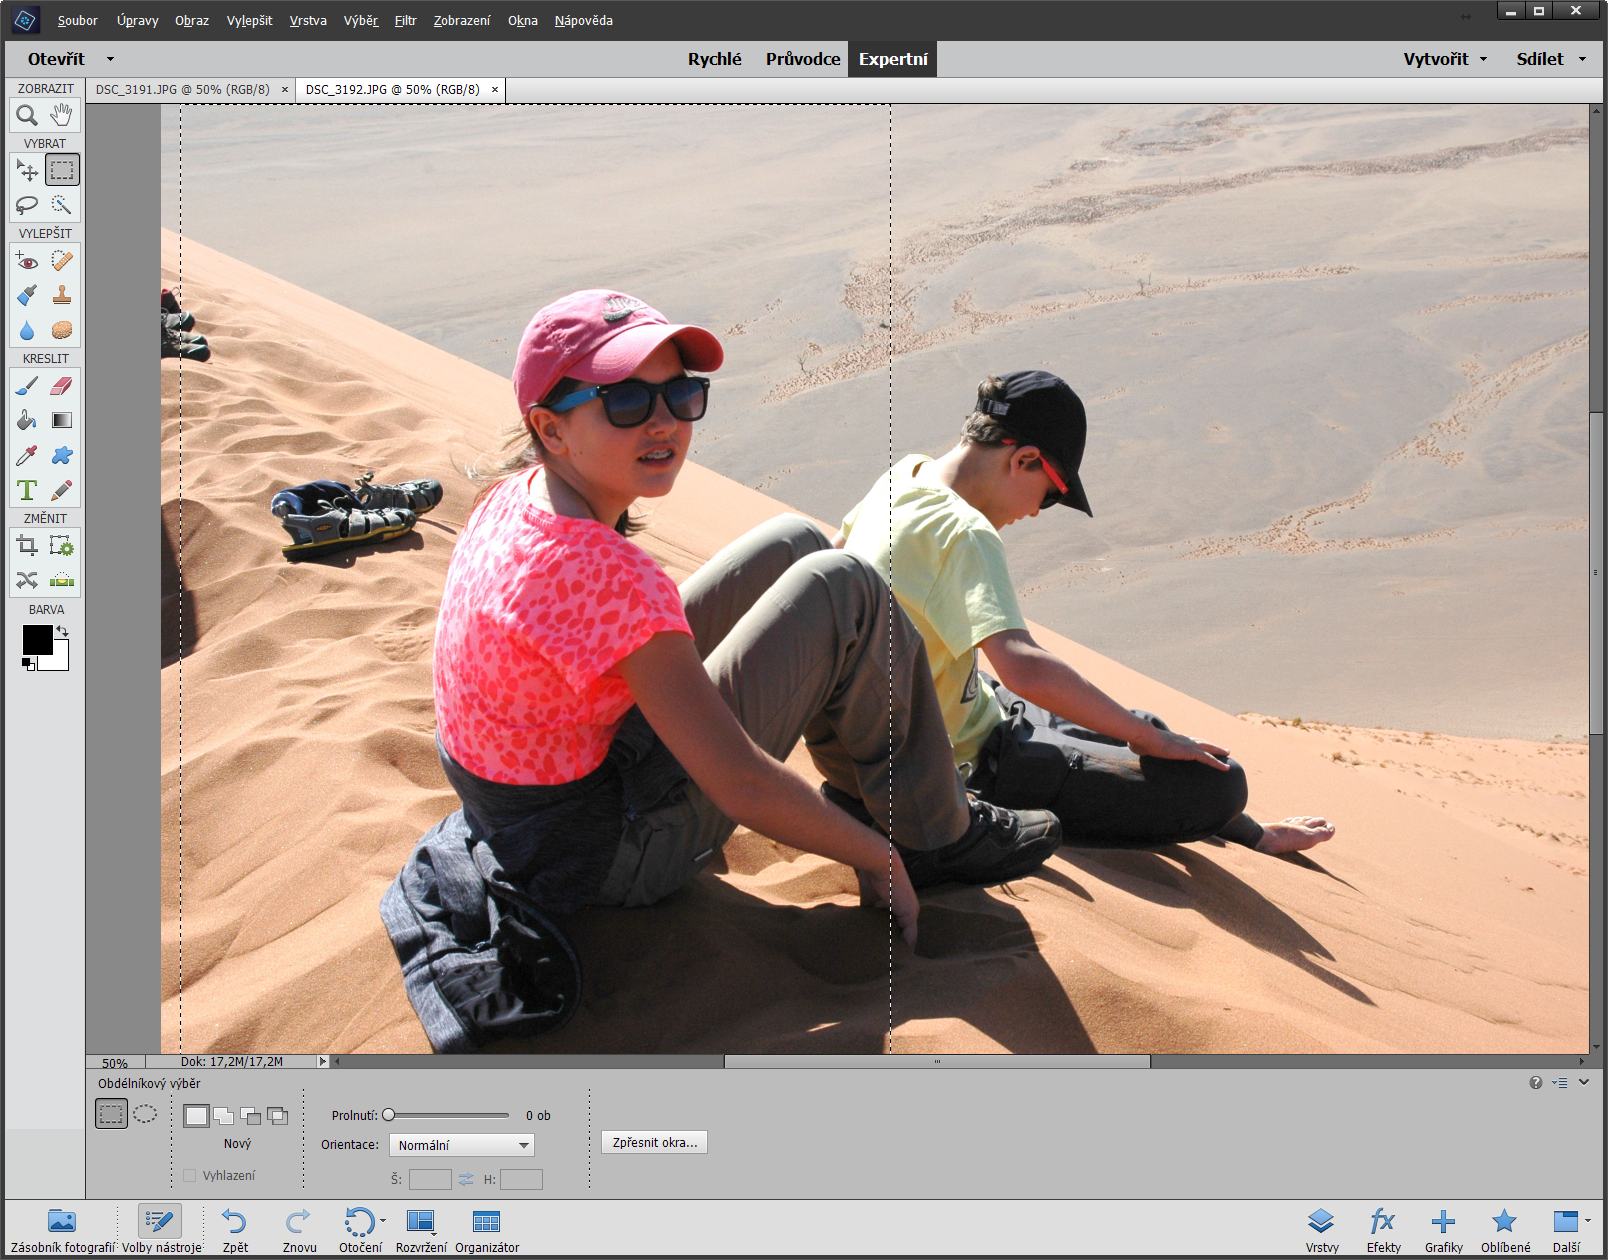Pick the Paint Bucket tool

(x=27, y=421)
